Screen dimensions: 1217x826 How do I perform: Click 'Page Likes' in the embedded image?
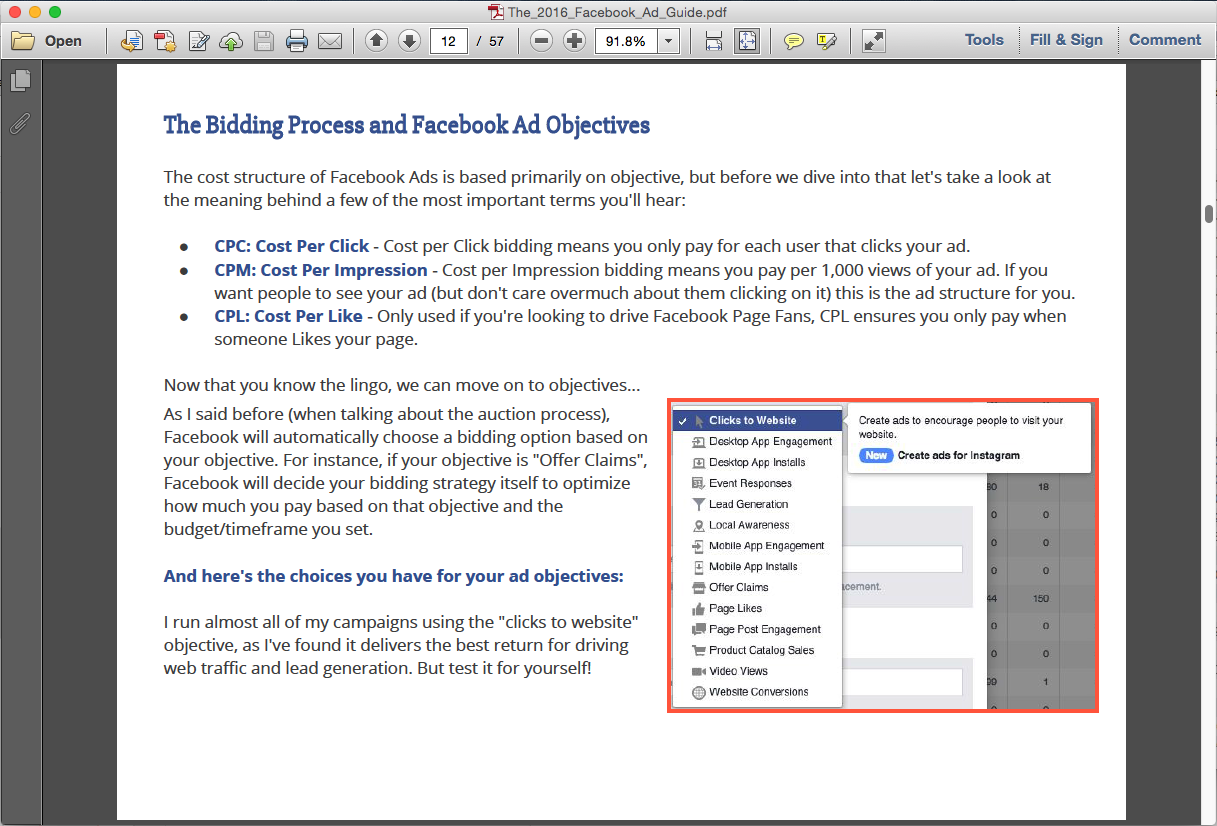tap(736, 608)
